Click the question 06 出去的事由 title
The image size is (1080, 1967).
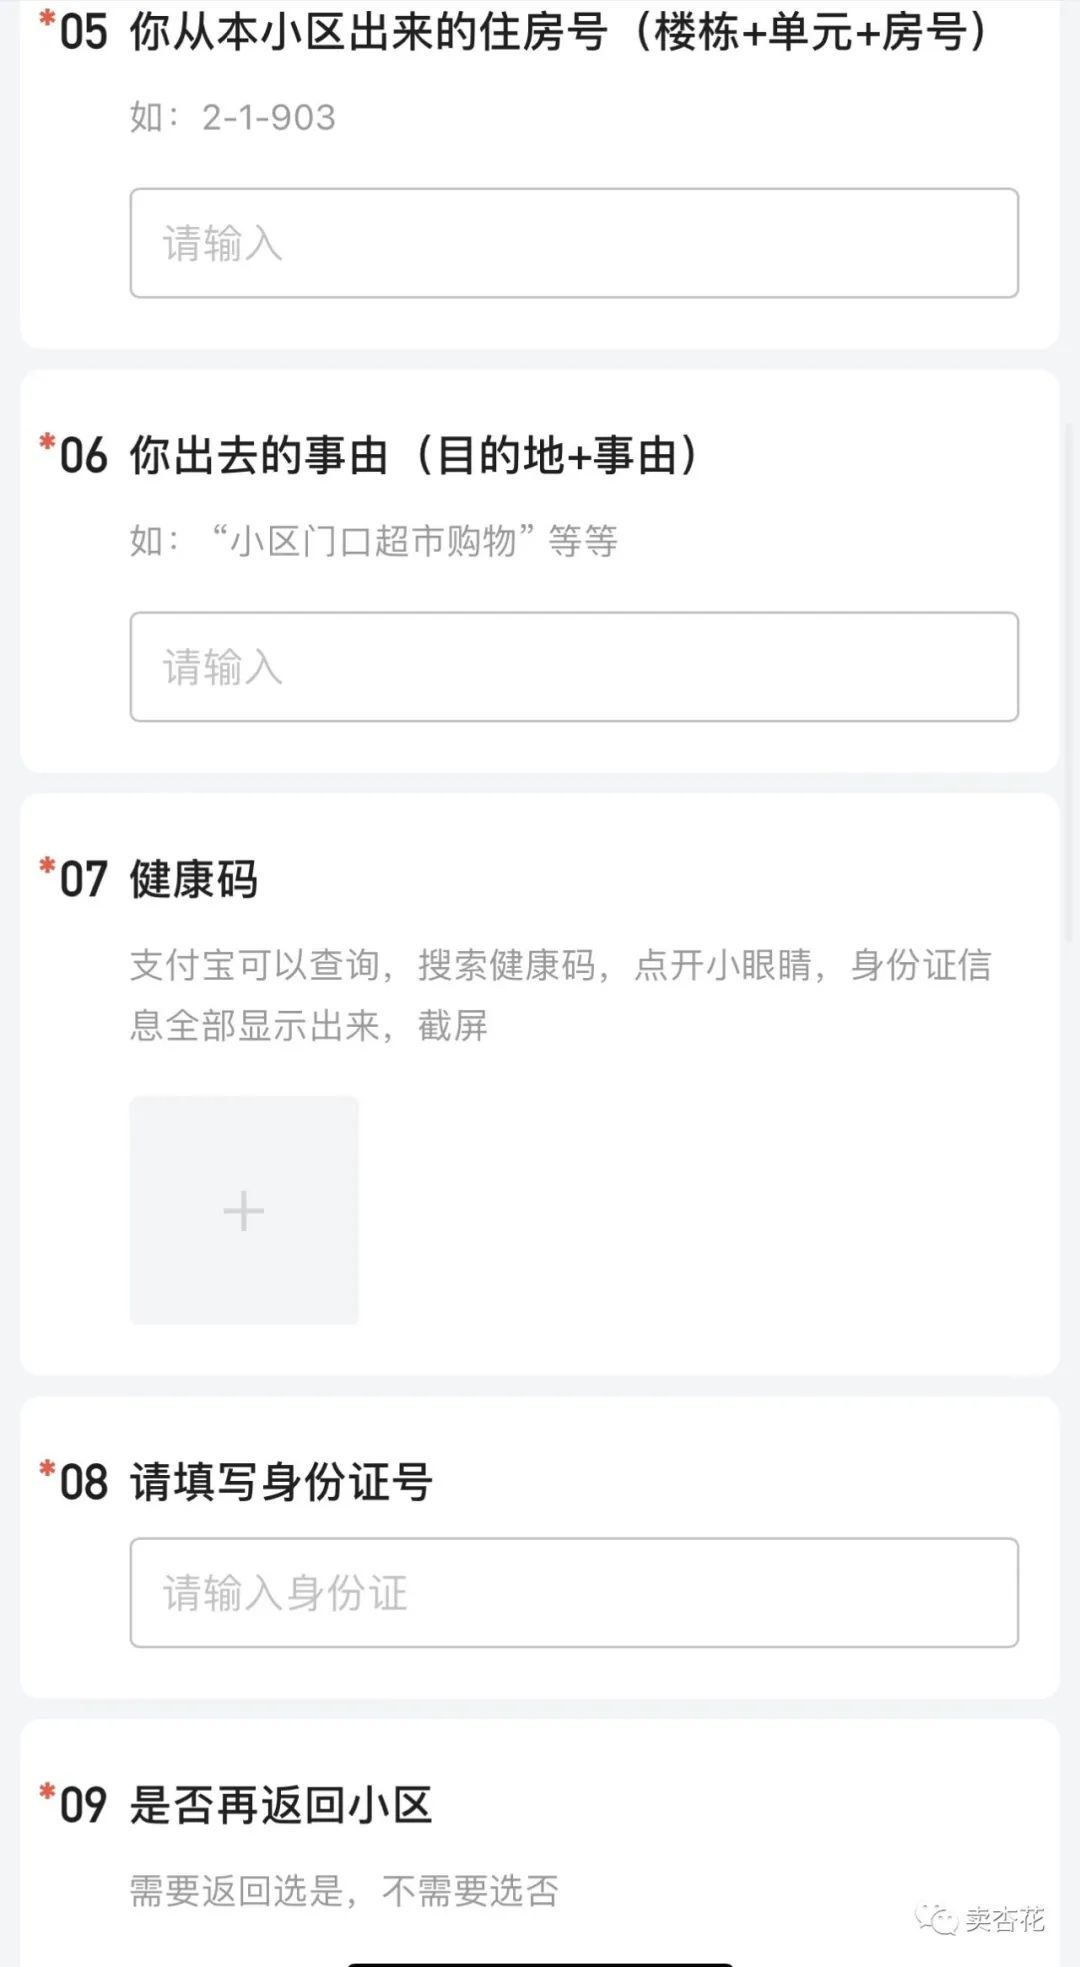coord(414,456)
